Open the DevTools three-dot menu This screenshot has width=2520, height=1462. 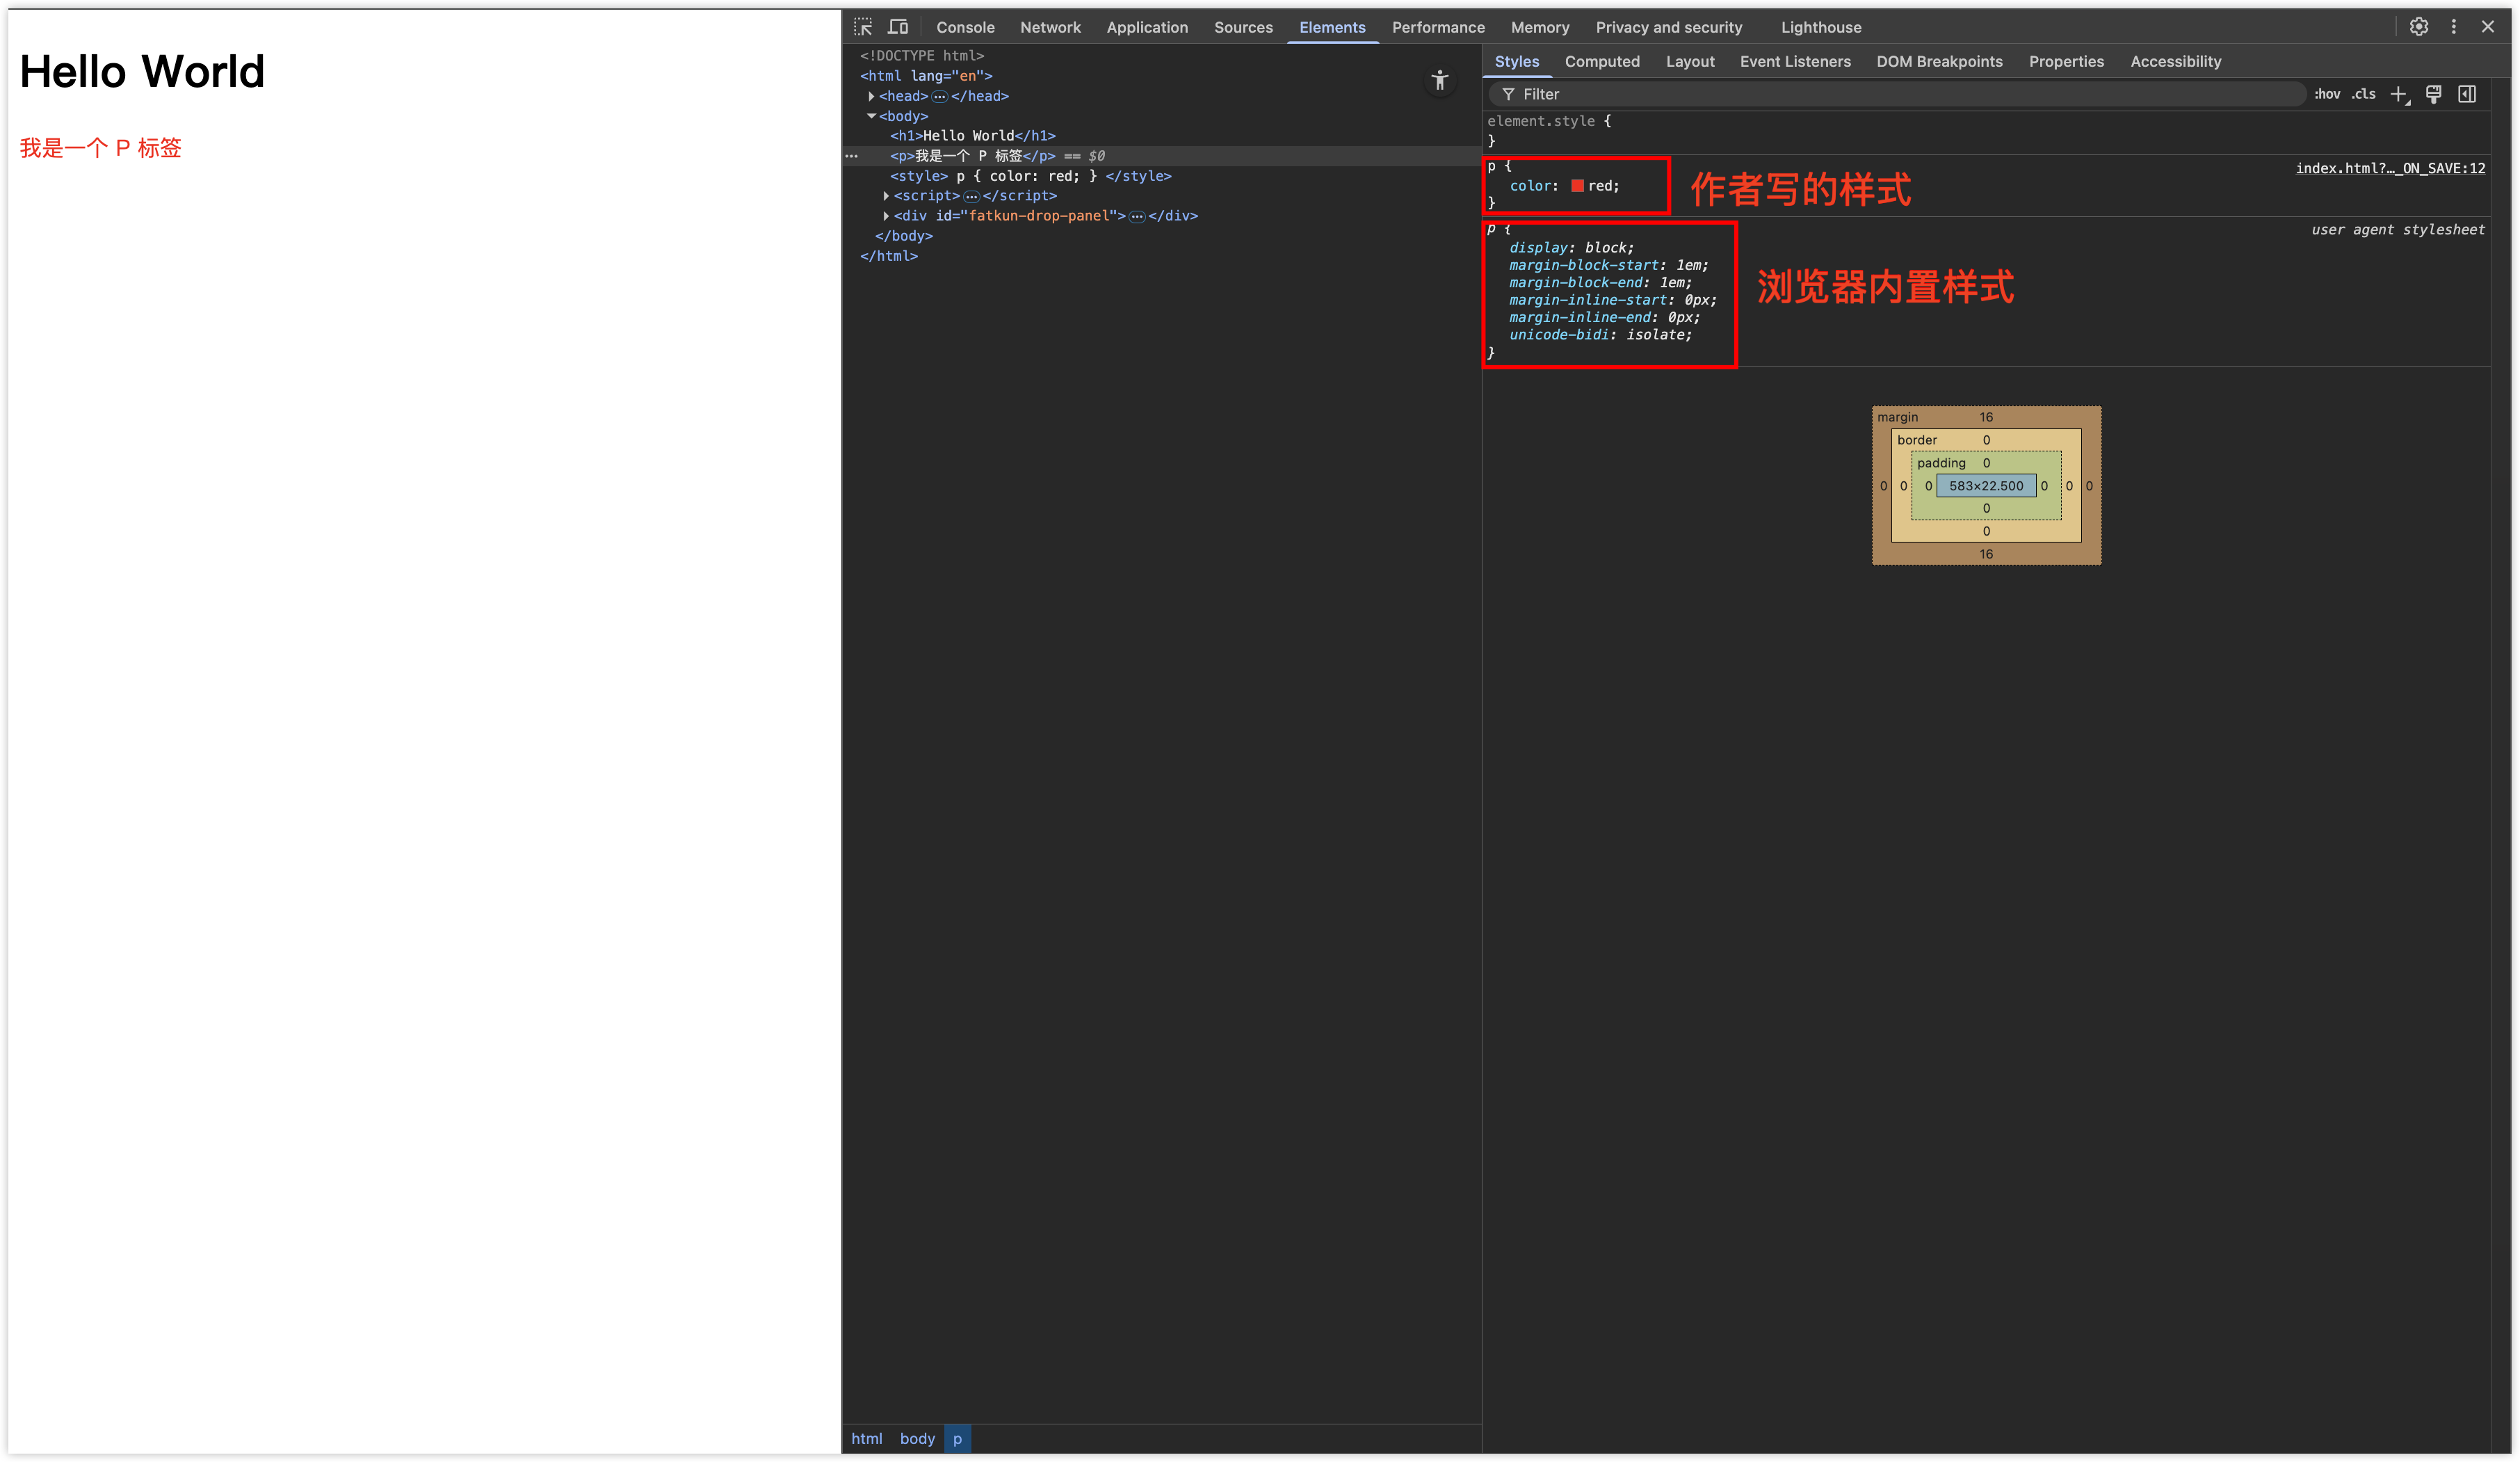(x=2453, y=27)
